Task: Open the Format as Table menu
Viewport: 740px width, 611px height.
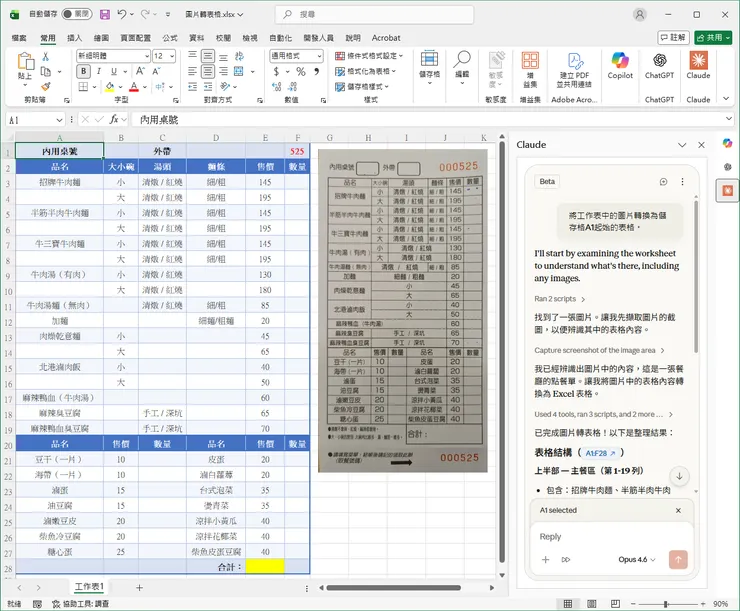Action: click(x=365, y=71)
